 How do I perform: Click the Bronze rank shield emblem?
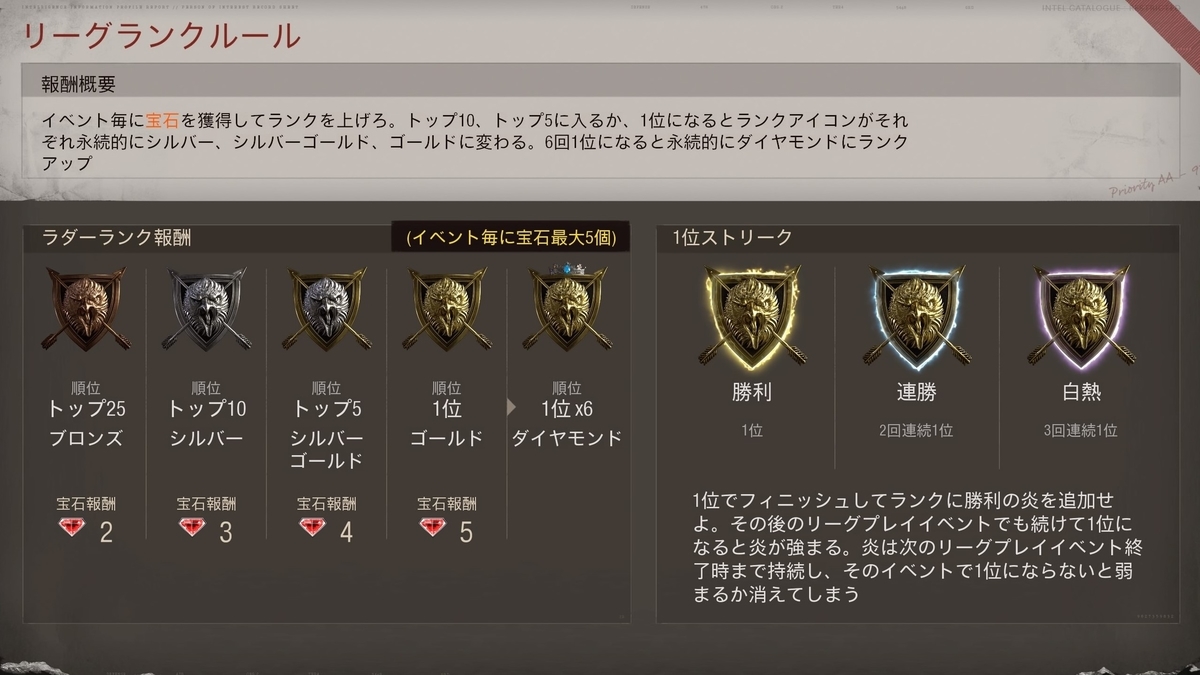click(87, 309)
